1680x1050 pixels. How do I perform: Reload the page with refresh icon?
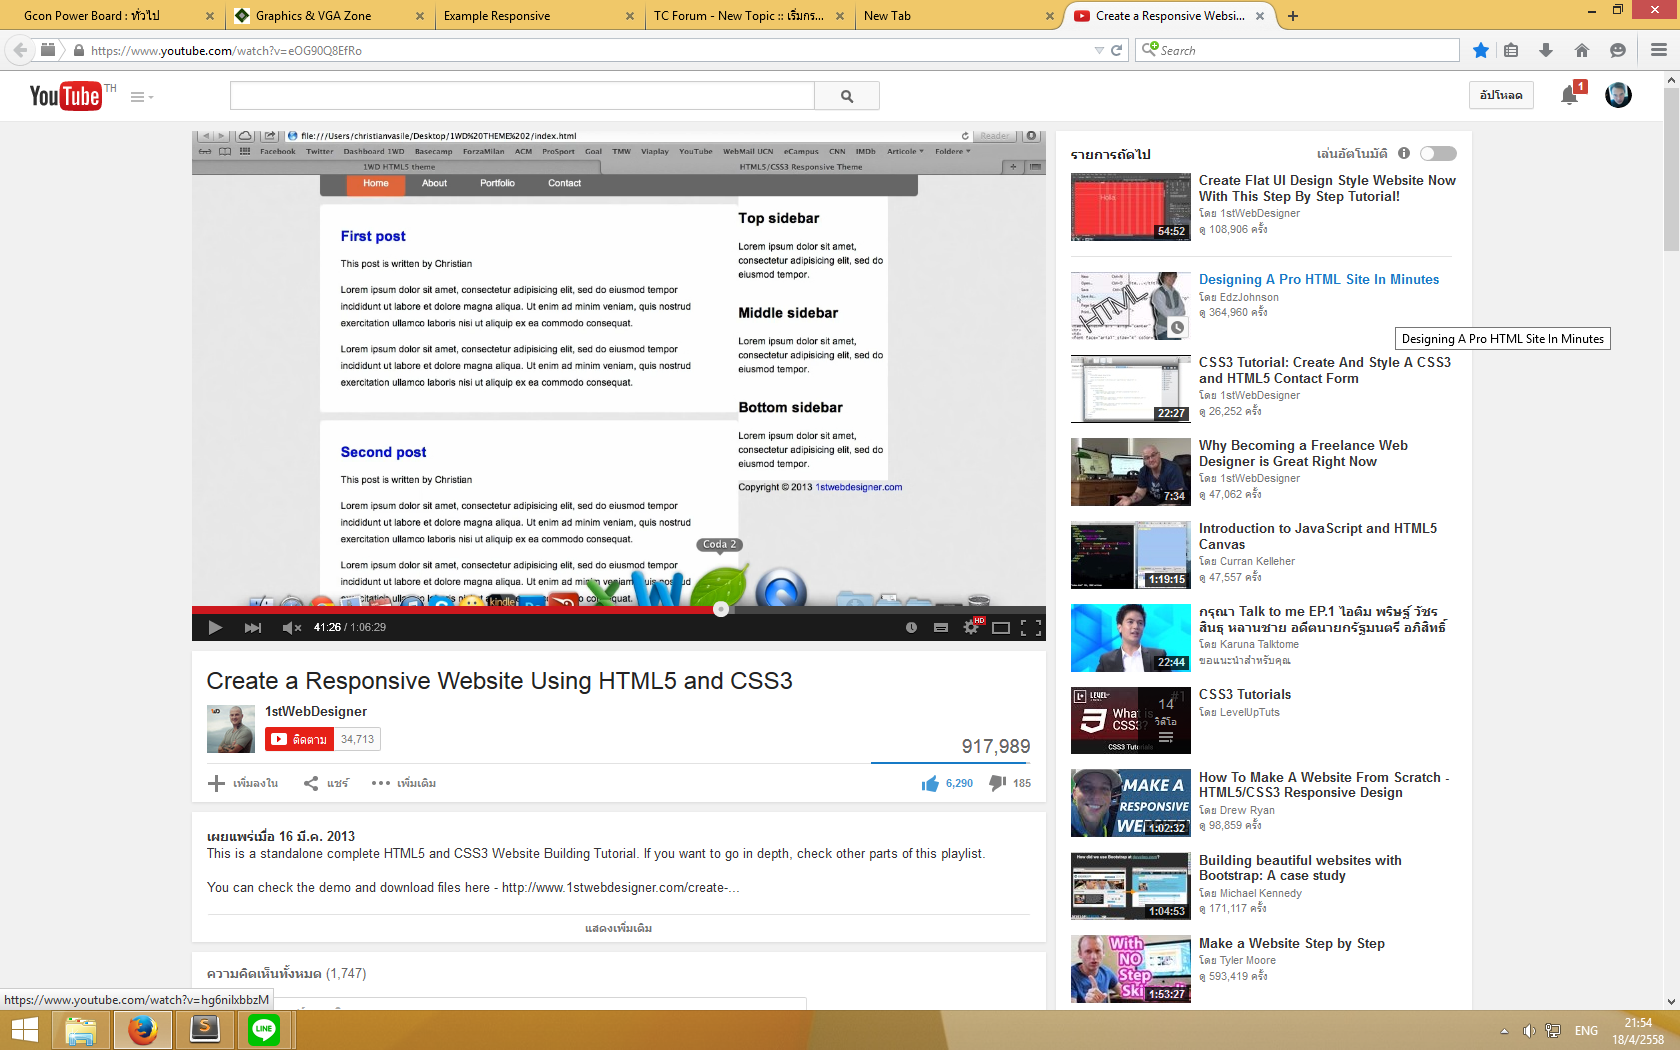(x=1117, y=50)
